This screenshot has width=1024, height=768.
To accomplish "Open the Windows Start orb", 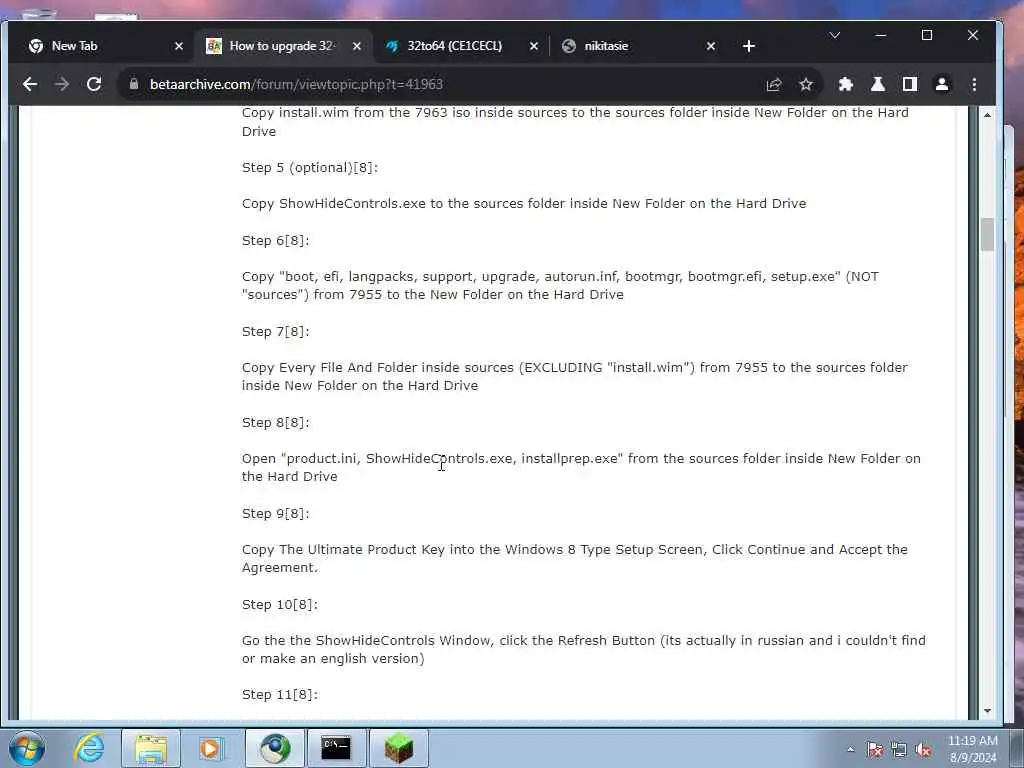I will click(x=27, y=748).
